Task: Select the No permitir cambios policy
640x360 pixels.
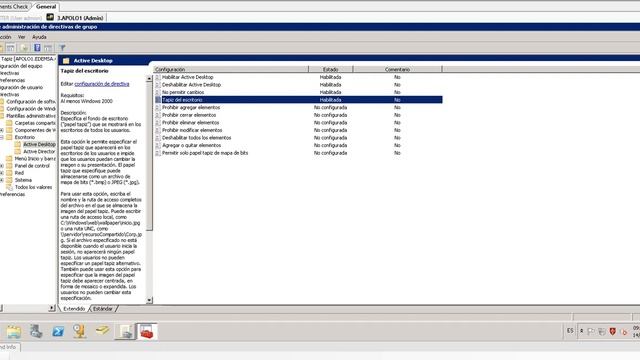Action: tap(298, 92)
